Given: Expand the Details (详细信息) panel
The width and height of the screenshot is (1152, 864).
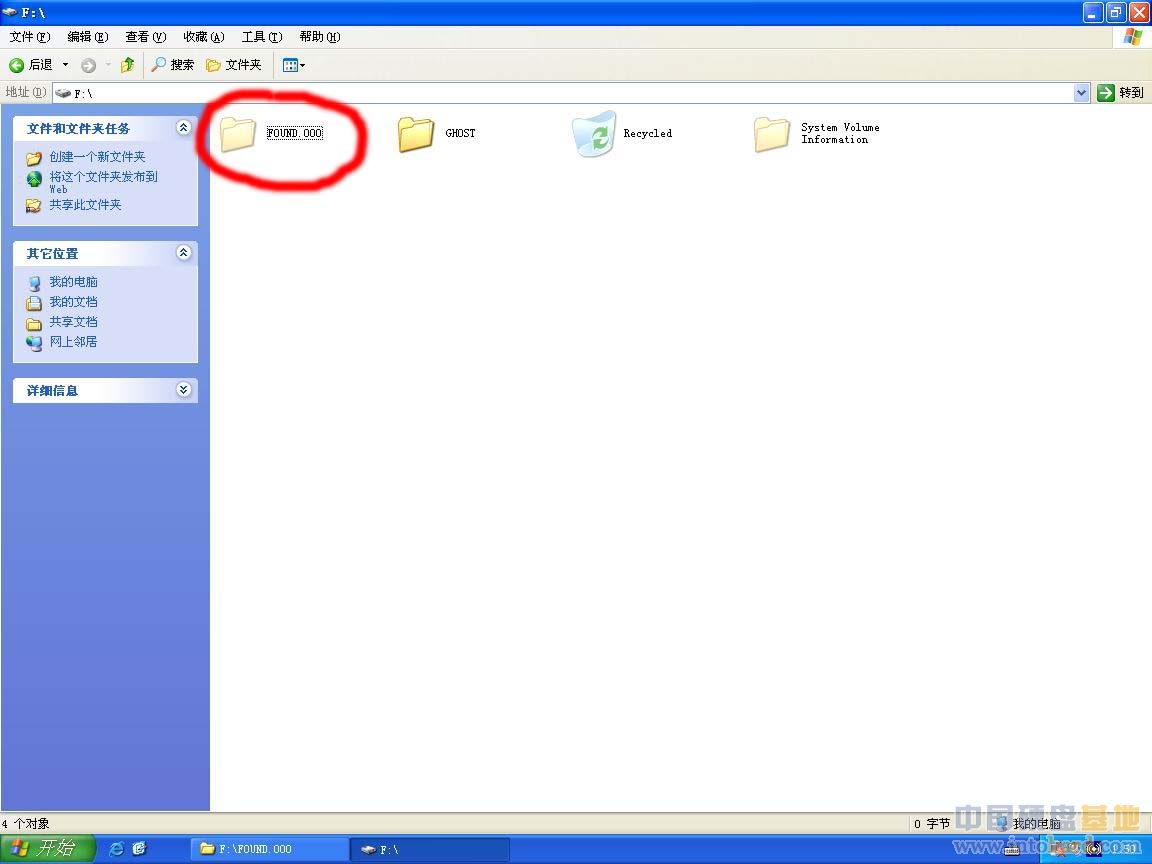Looking at the screenshot, I should 184,389.
